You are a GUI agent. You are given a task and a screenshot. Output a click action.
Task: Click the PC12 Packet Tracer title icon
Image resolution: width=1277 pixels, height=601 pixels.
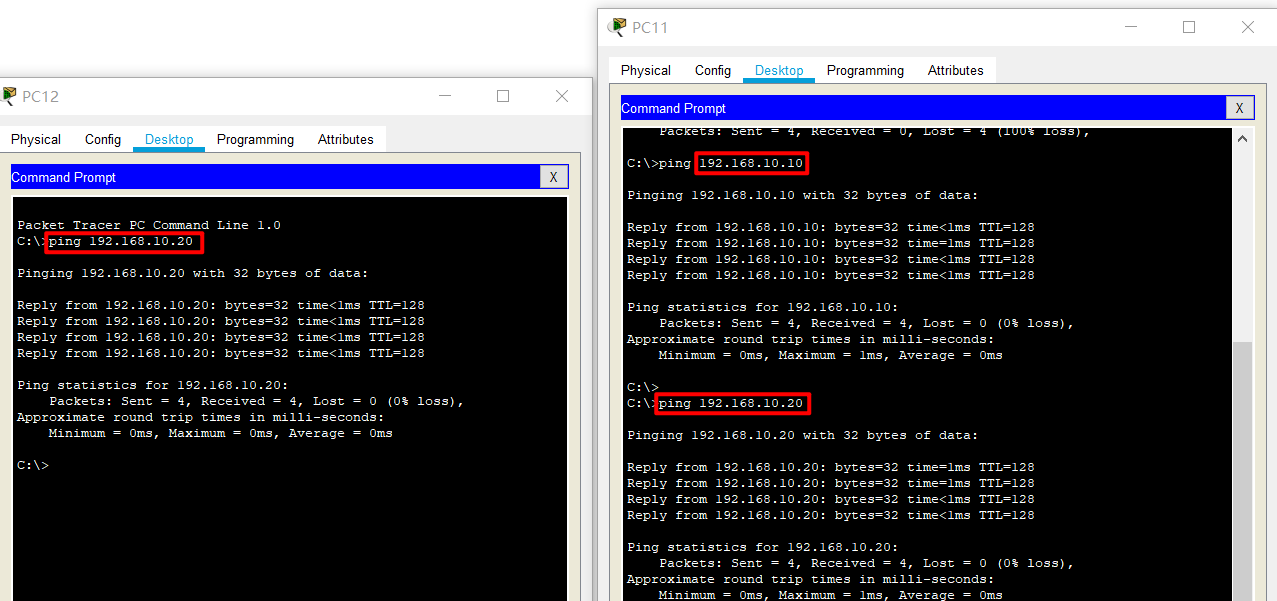(x=9, y=96)
